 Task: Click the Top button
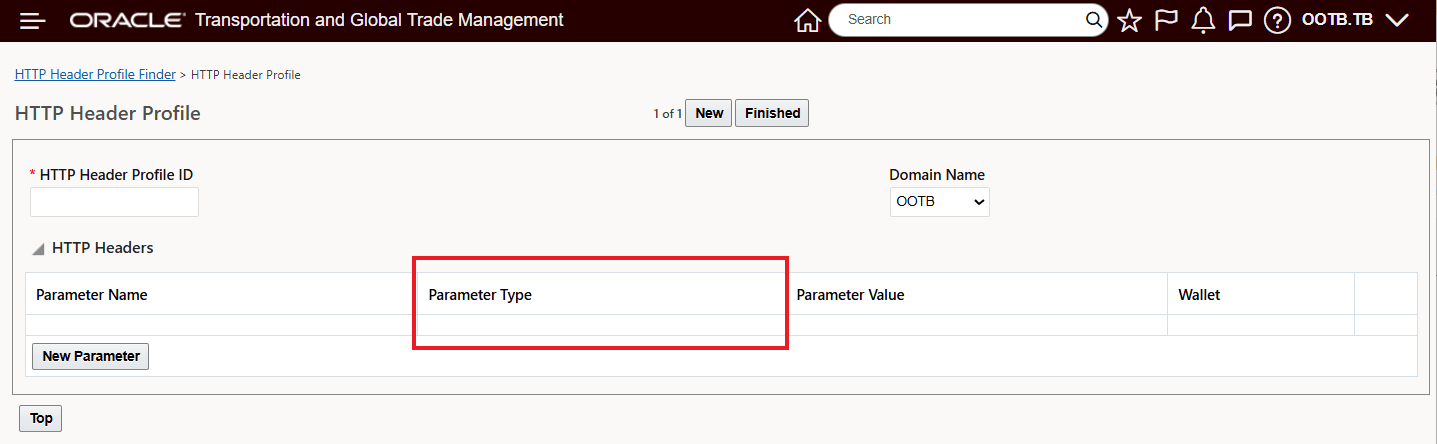point(41,418)
